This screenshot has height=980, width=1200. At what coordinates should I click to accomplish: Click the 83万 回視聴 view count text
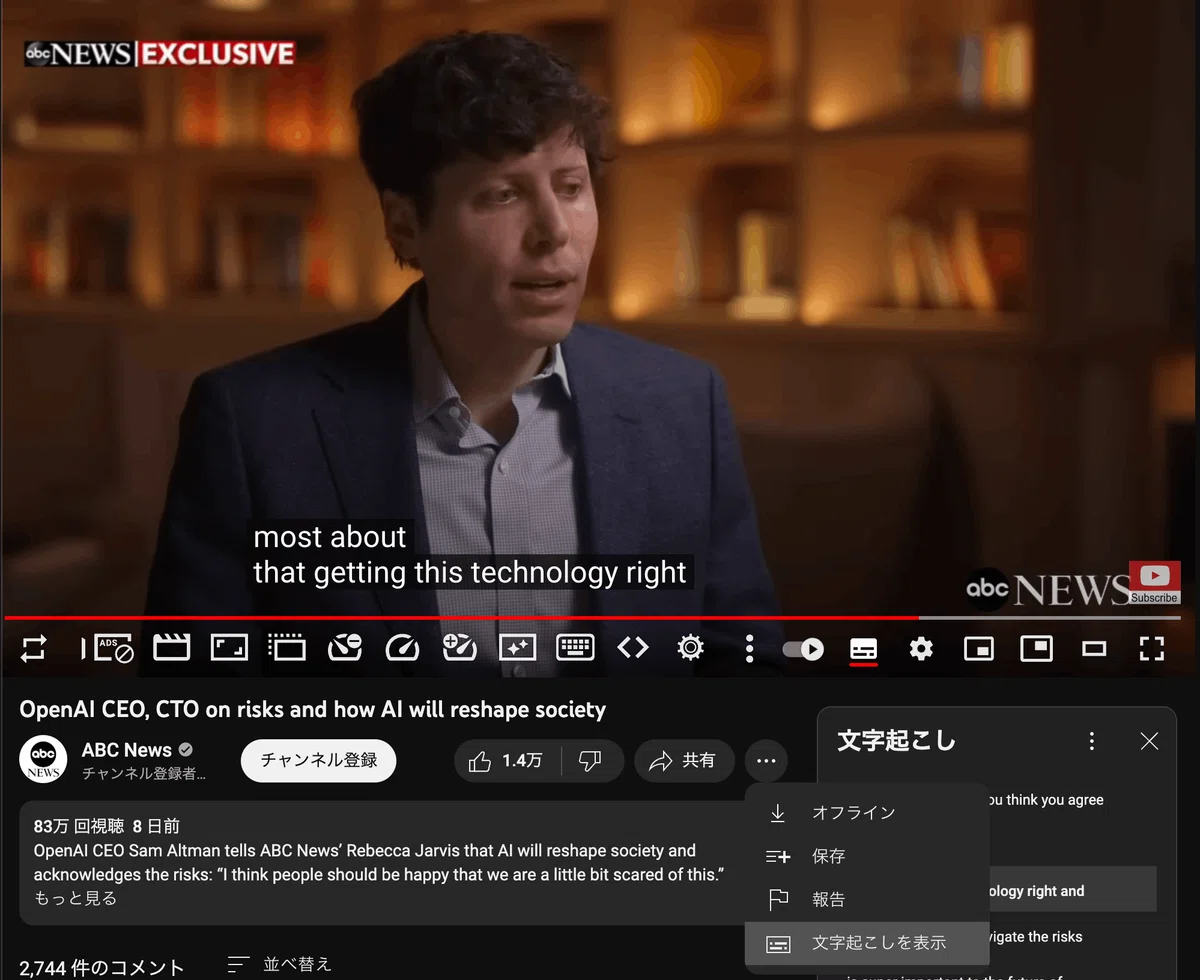click(x=79, y=826)
